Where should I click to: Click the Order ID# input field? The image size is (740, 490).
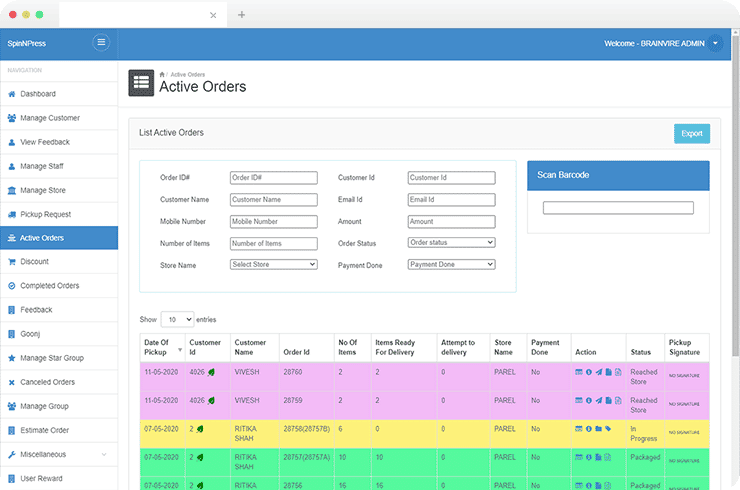(x=274, y=177)
